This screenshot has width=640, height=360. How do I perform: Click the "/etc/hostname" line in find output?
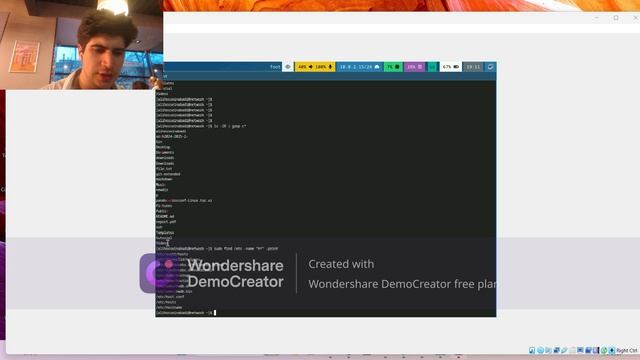point(169,307)
